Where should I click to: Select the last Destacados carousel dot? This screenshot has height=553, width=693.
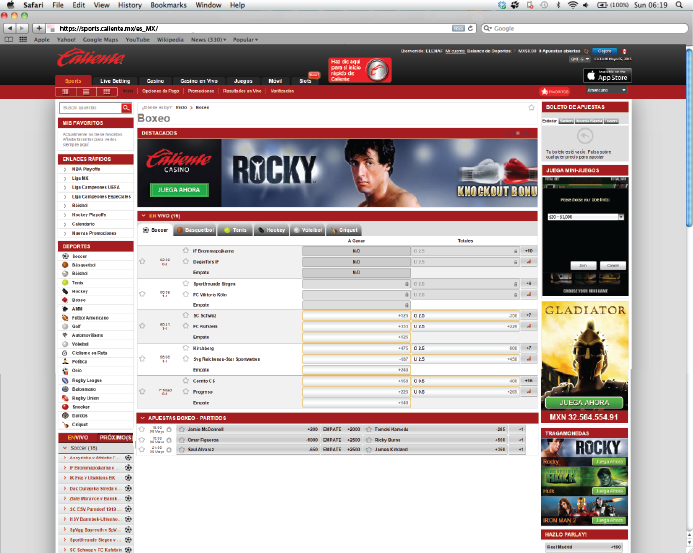click(527, 133)
